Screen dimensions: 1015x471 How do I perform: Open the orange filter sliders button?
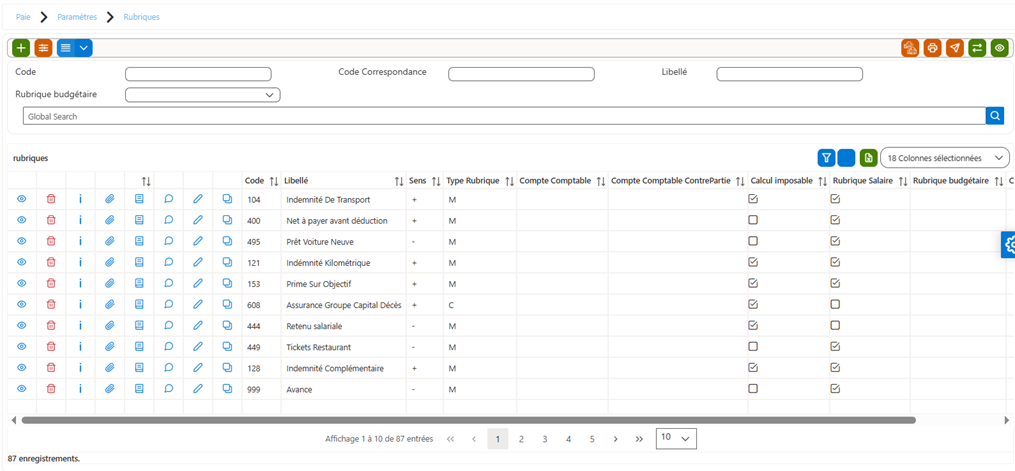[x=43, y=48]
